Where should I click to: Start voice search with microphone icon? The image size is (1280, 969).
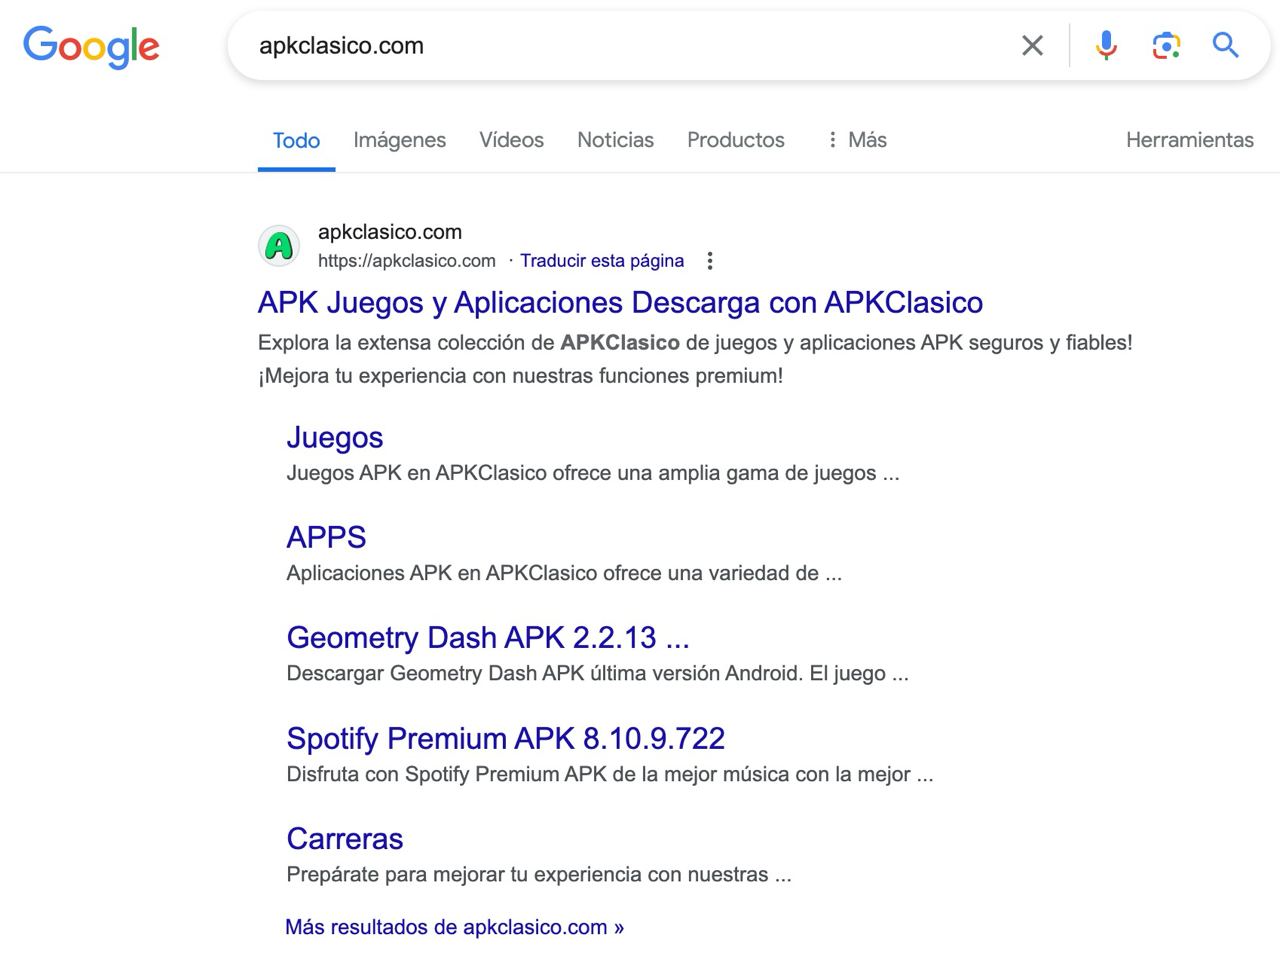click(1106, 45)
